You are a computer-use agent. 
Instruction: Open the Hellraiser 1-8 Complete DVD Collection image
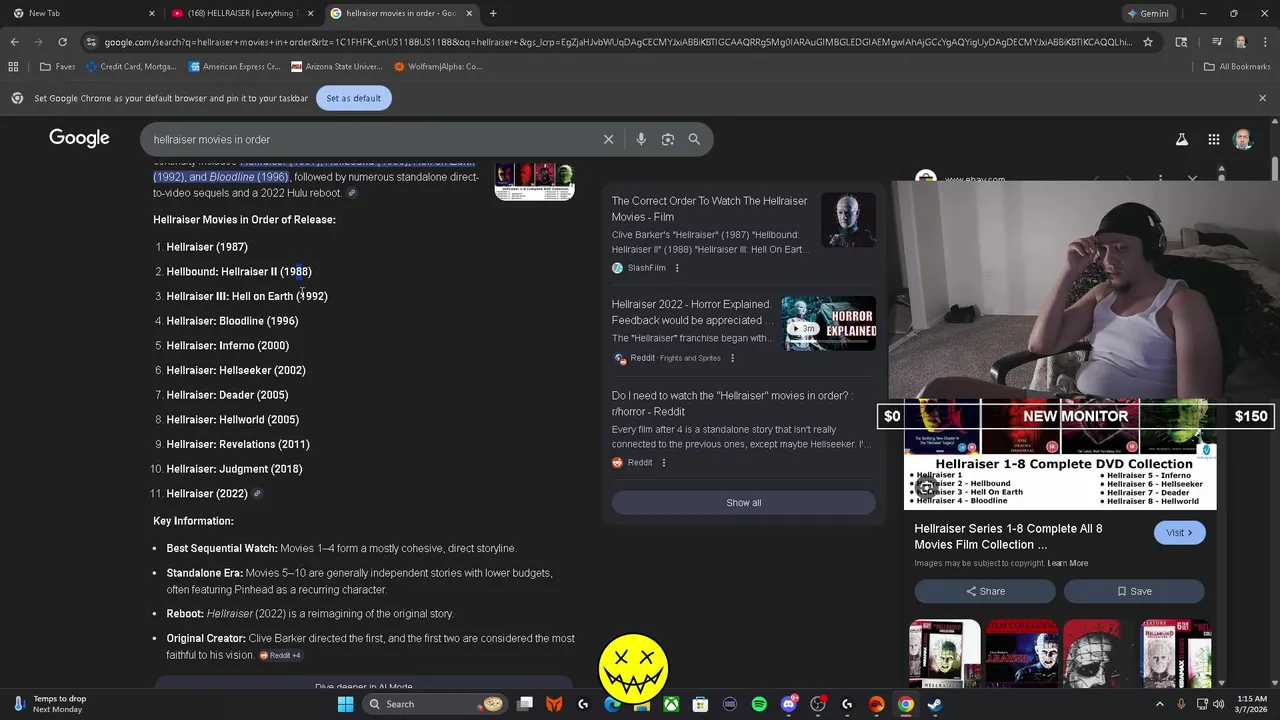click(x=1060, y=454)
